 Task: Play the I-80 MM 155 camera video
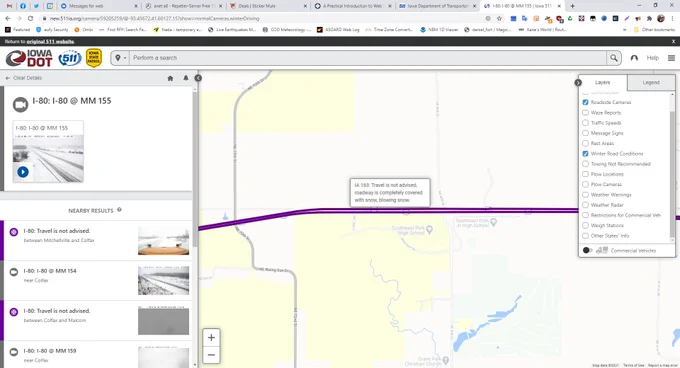tap(23, 172)
